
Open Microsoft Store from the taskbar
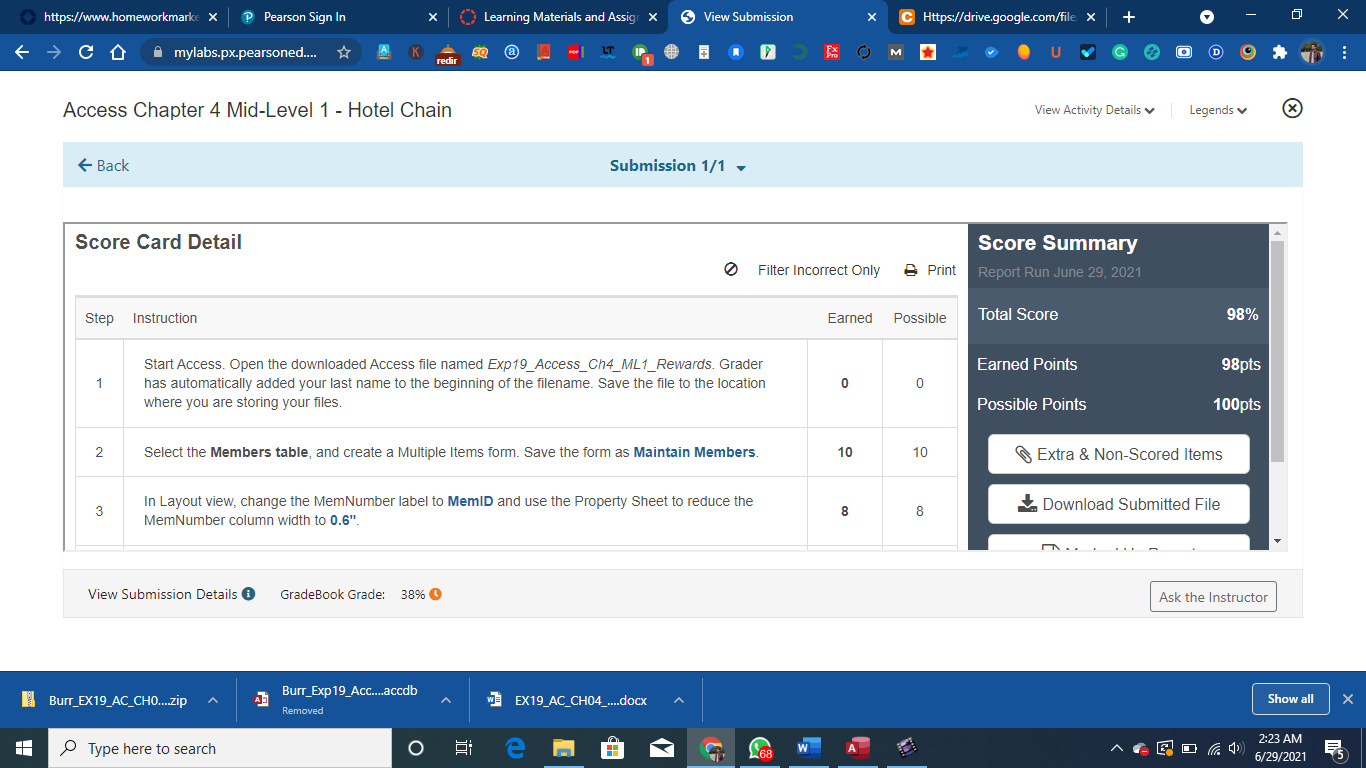pos(612,748)
